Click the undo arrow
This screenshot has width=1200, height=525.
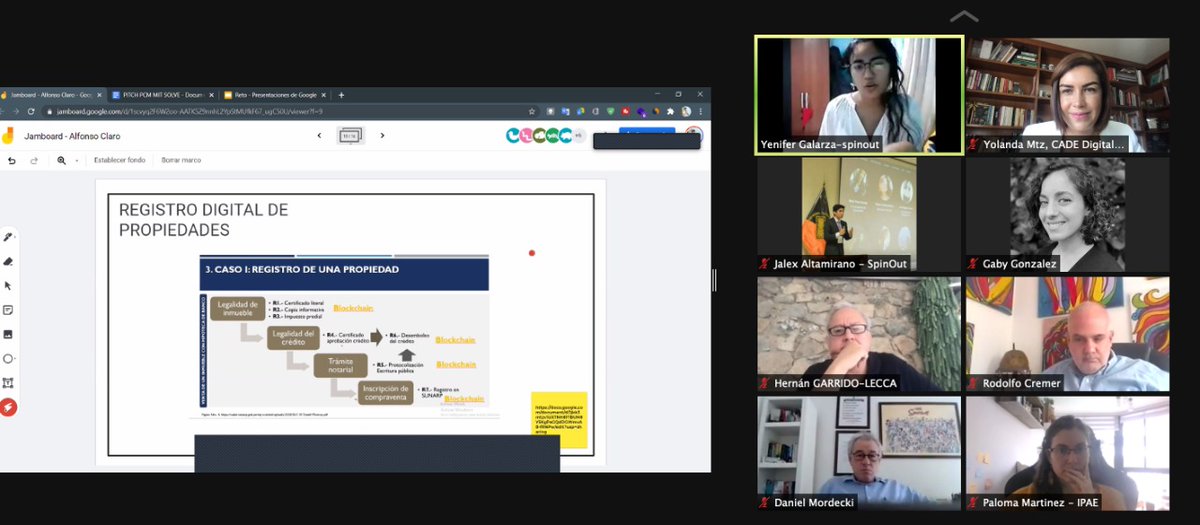[x=11, y=160]
